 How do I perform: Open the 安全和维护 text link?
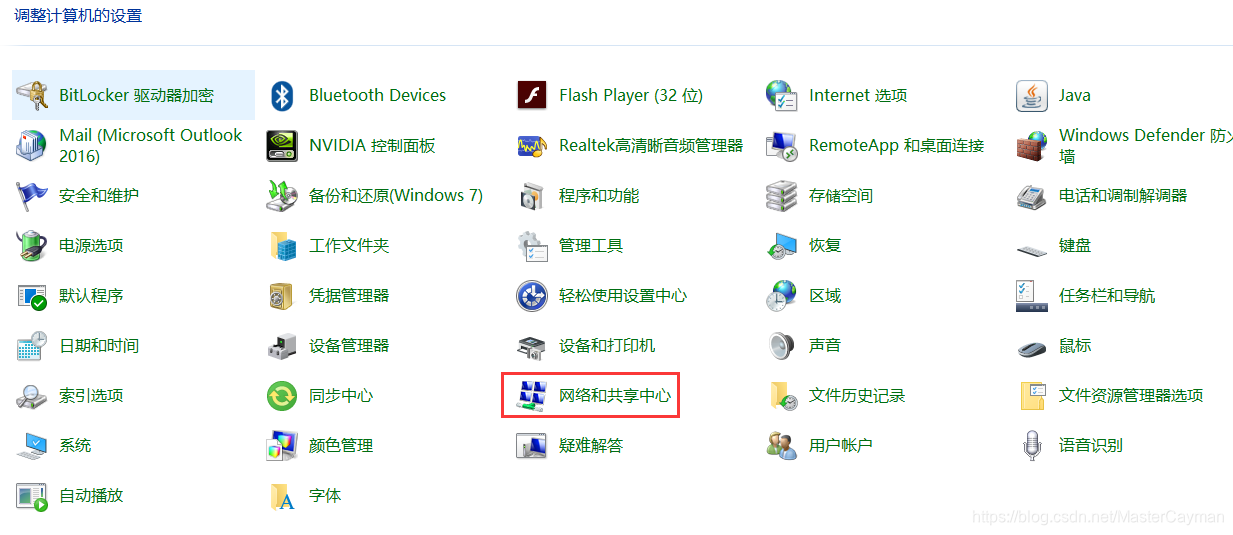[x=99, y=196]
